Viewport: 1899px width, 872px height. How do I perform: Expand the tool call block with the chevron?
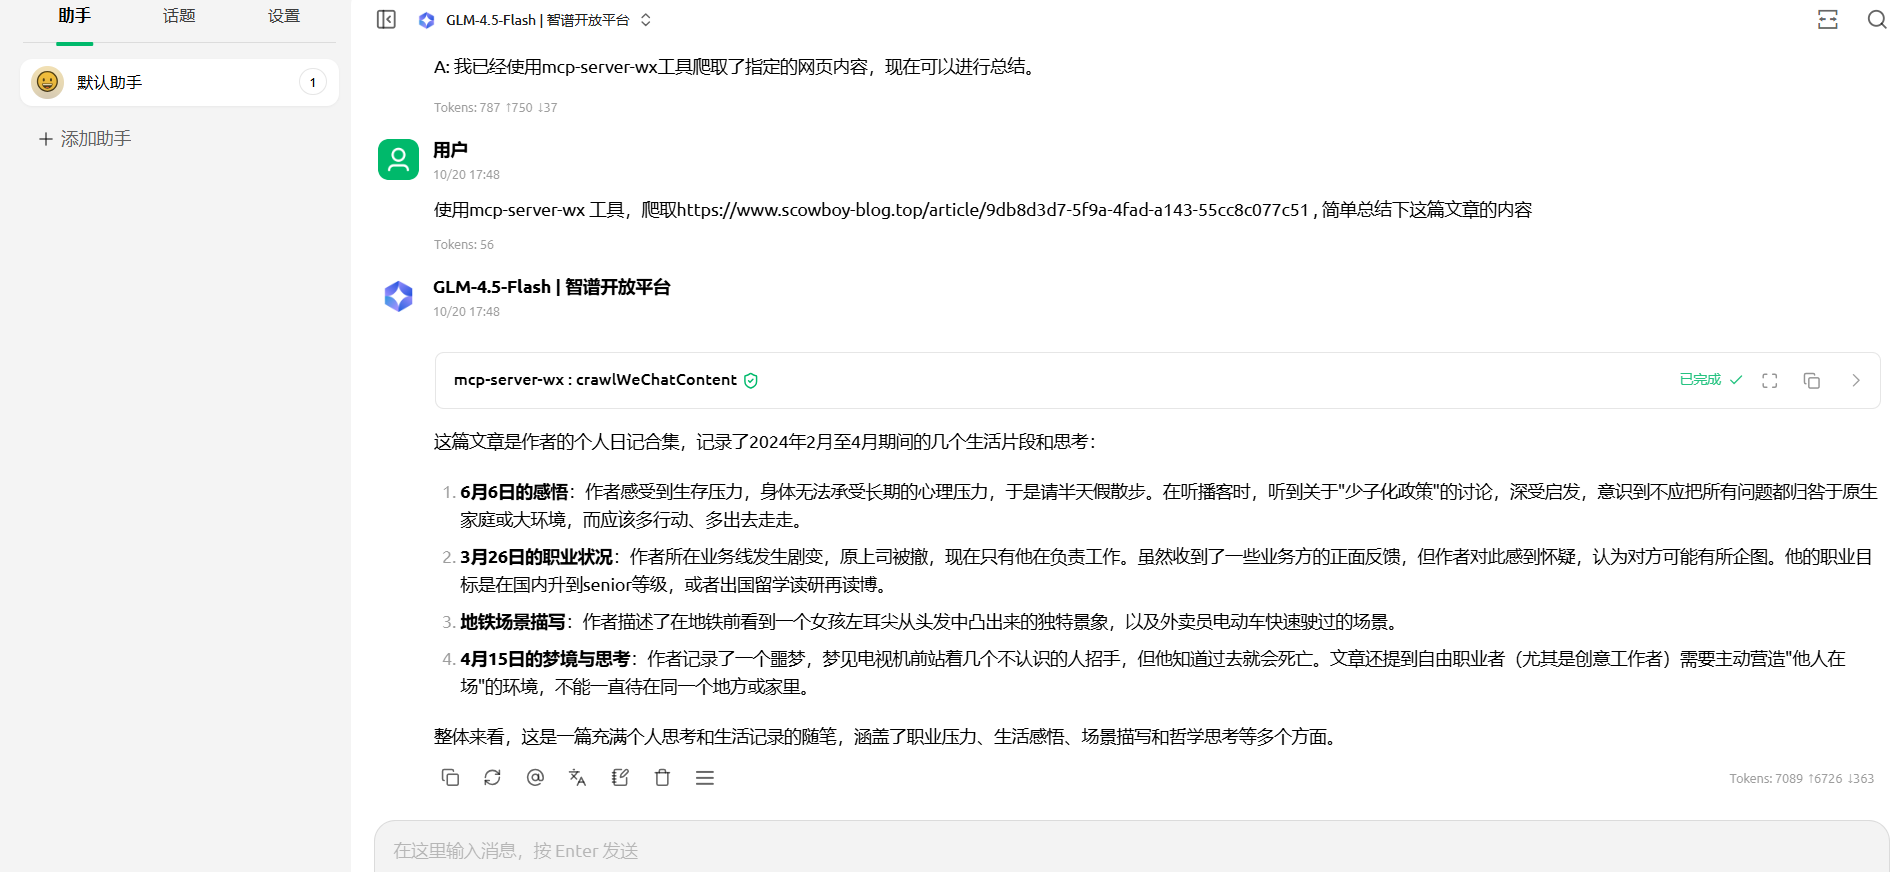pos(1856,381)
